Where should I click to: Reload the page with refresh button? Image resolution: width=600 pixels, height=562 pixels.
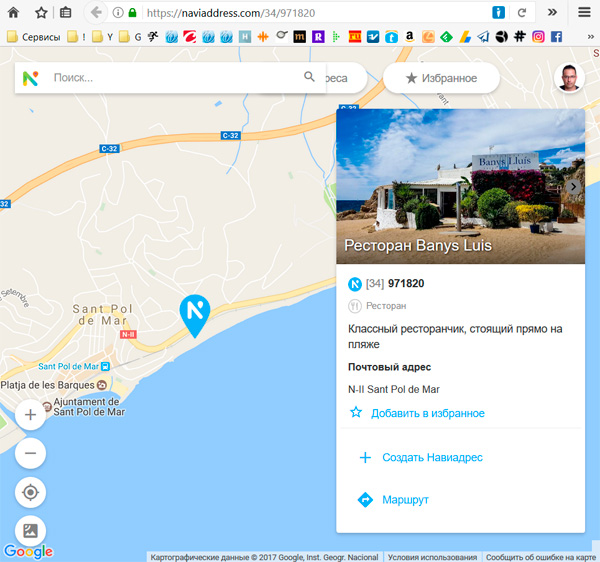click(x=521, y=13)
